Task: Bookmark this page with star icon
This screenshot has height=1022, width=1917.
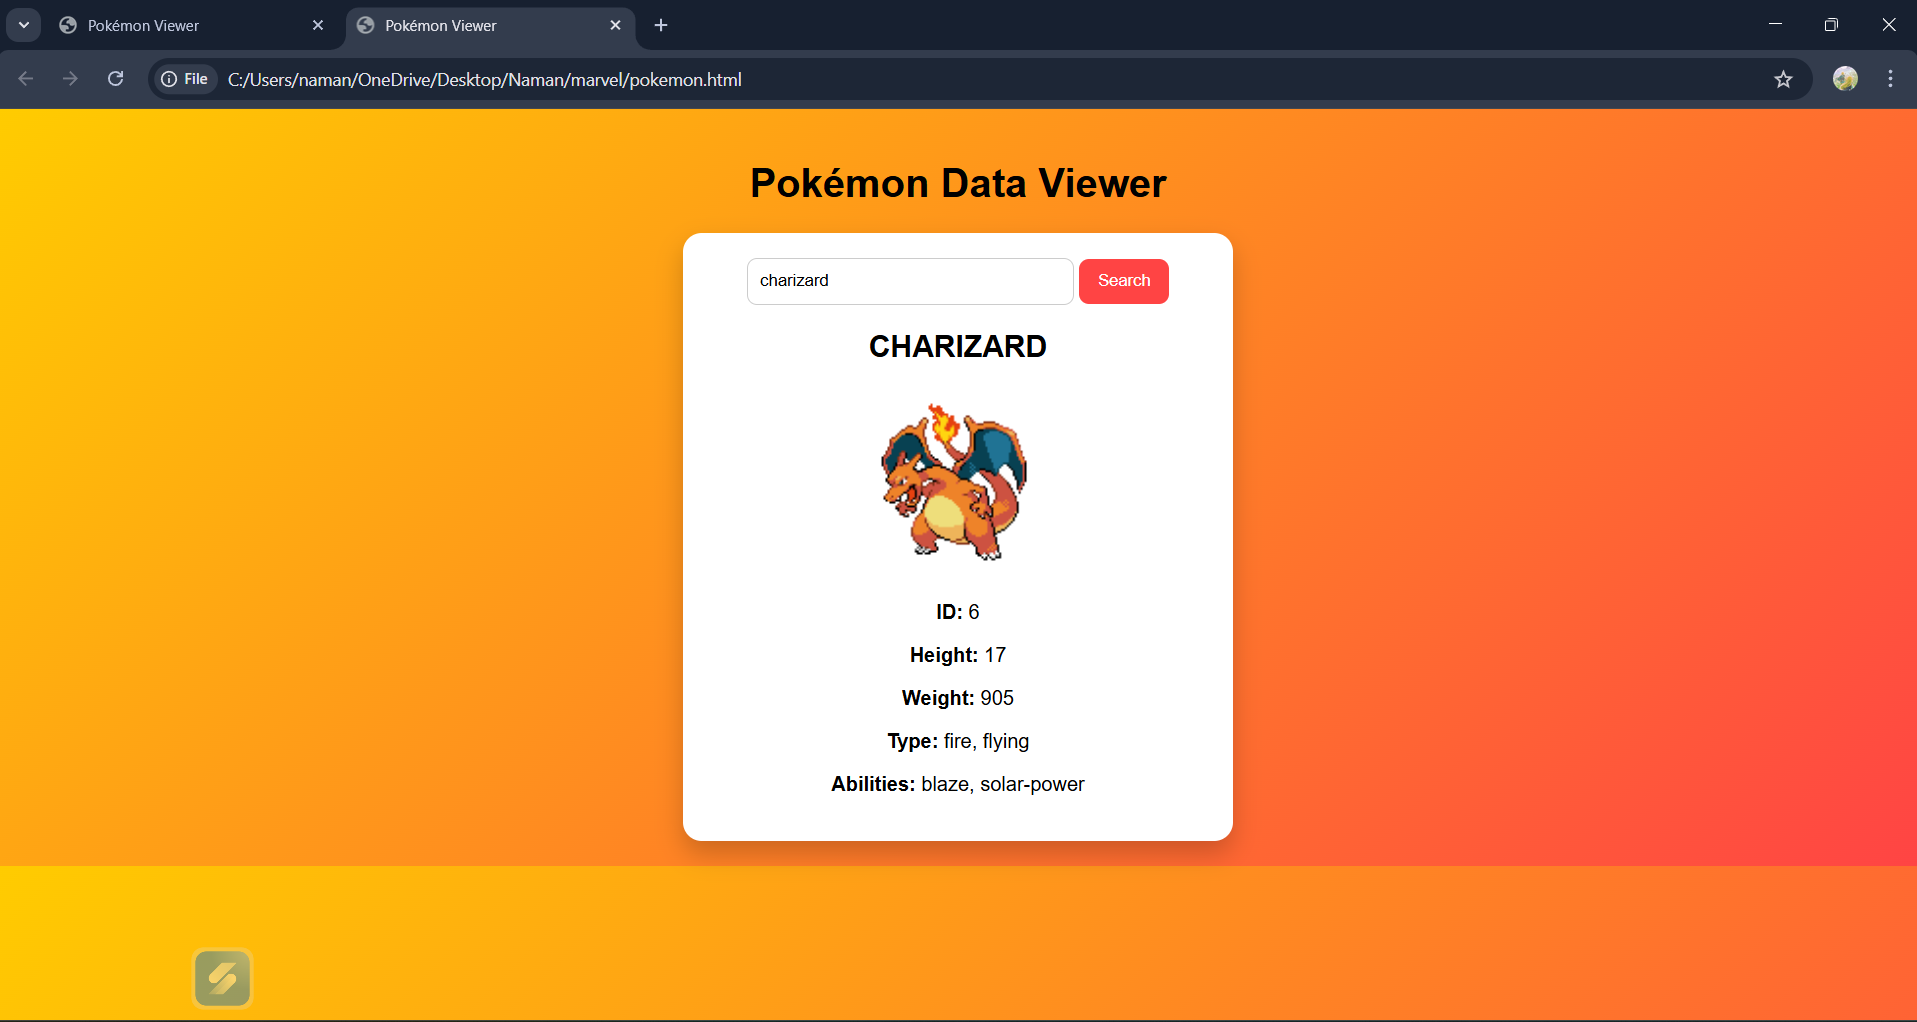Action: click(x=1783, y=79)
